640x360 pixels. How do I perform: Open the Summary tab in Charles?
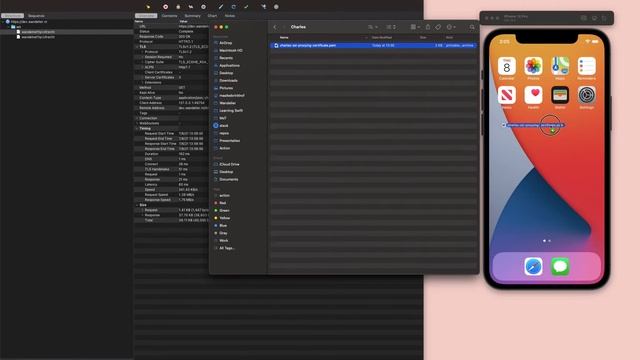pyautogui.click(x=192, y=16)
